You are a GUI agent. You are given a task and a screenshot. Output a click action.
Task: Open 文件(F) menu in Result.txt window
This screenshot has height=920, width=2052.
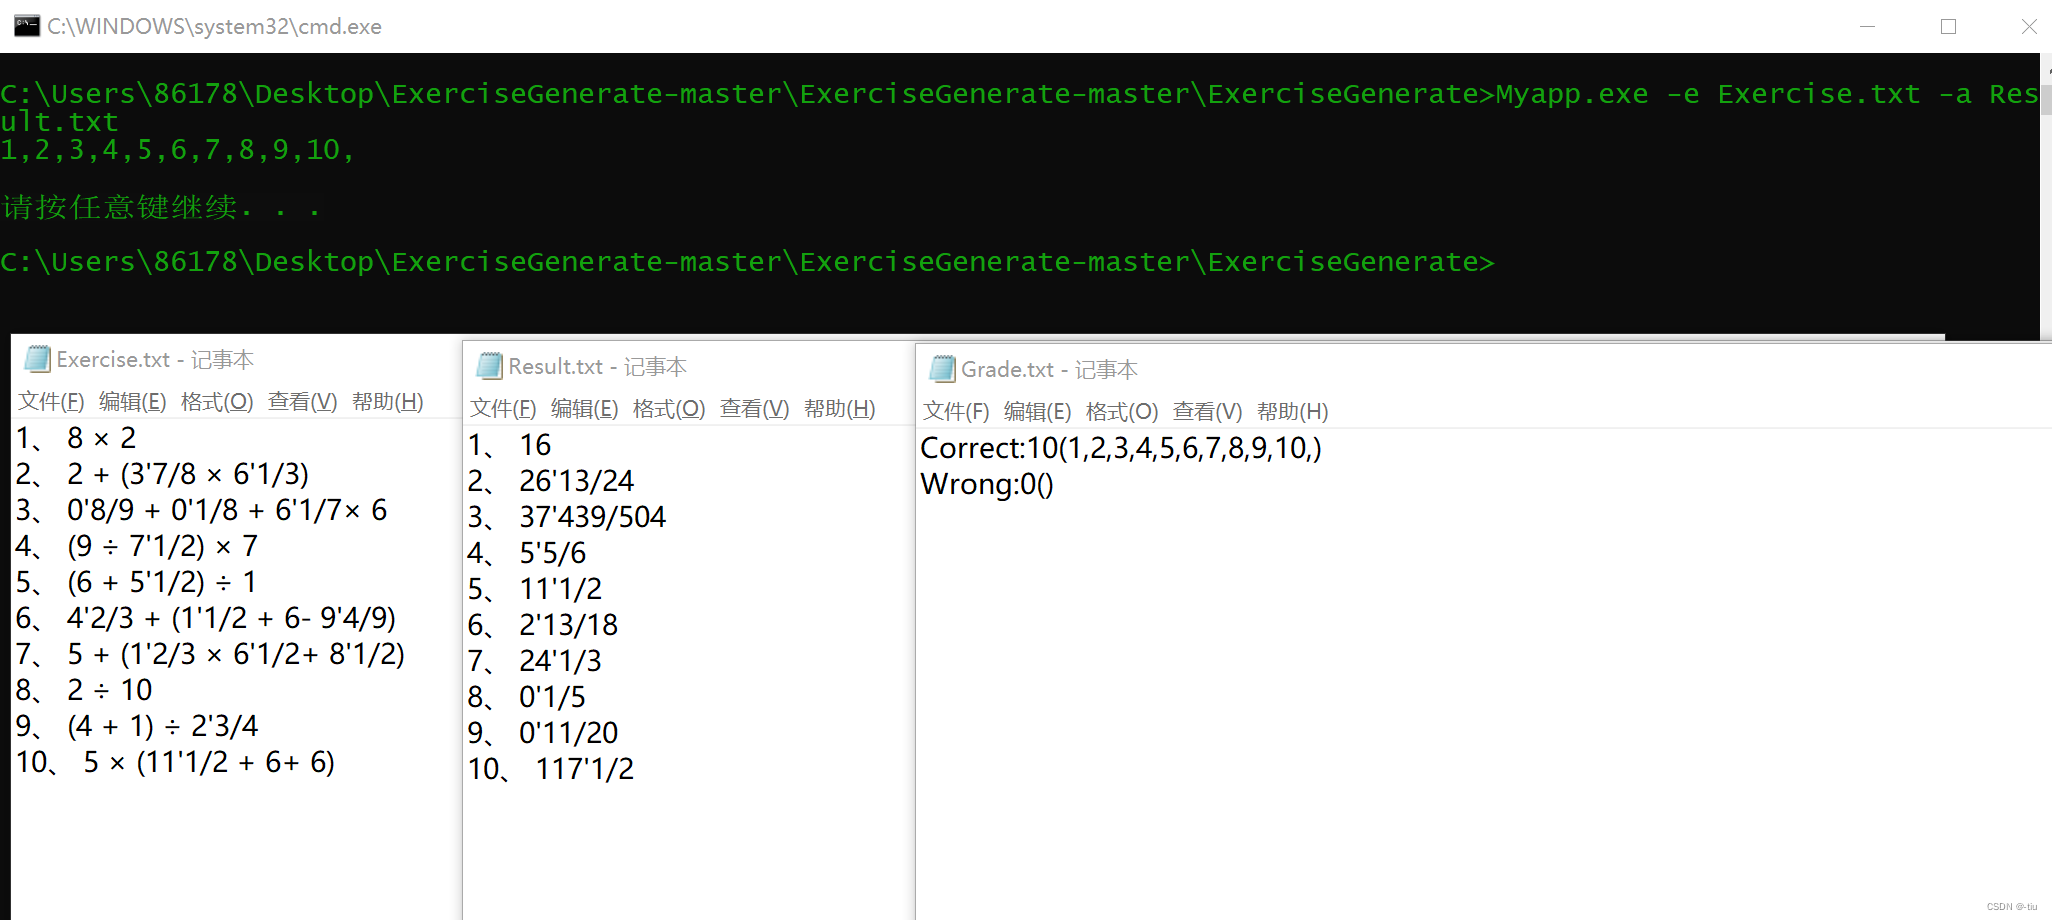click(x=503, y=409)
